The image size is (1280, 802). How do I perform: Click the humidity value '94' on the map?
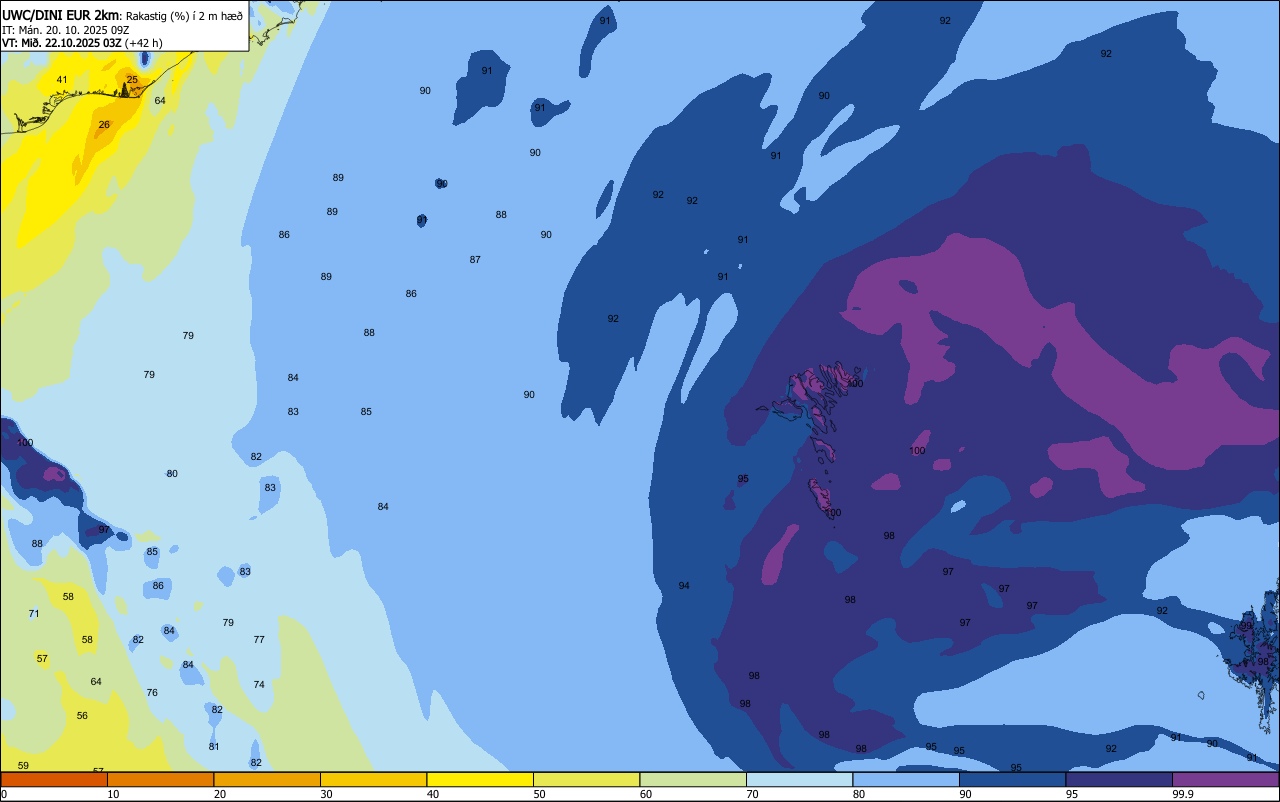pyautogui.click(x=684, y=586)
